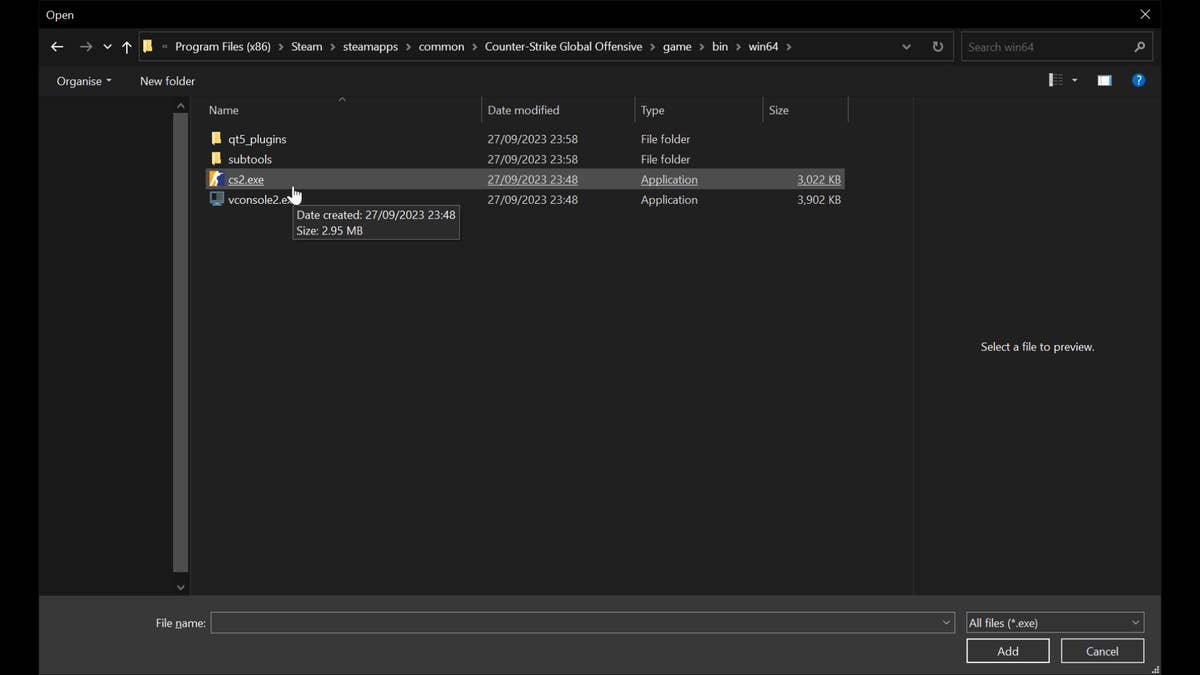This screenshot has height=675, width=1200.
Task: Click the Back navigation arrow
Action: coord(57,47)
